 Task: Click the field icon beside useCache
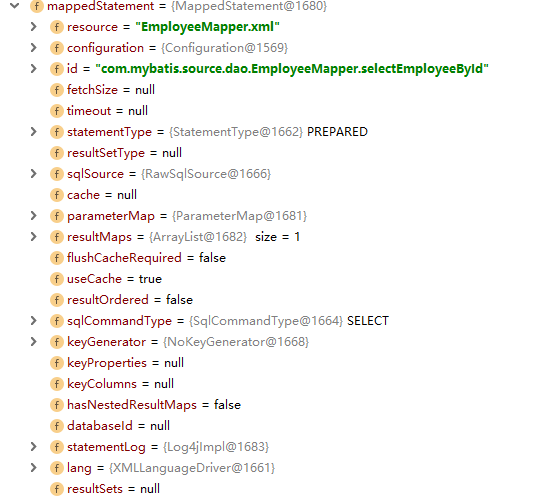pyautogui.click(x=57, y=279)
